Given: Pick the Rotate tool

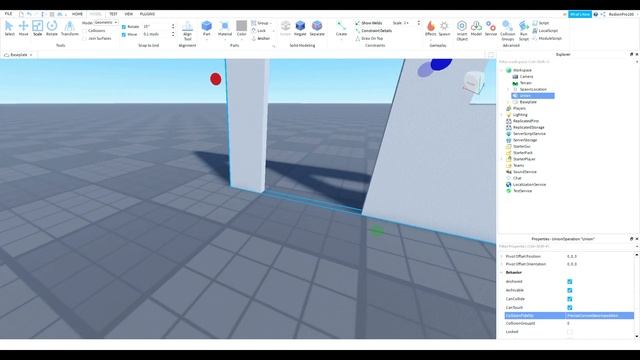Looking at the screenshot, I should click(52, 29).
